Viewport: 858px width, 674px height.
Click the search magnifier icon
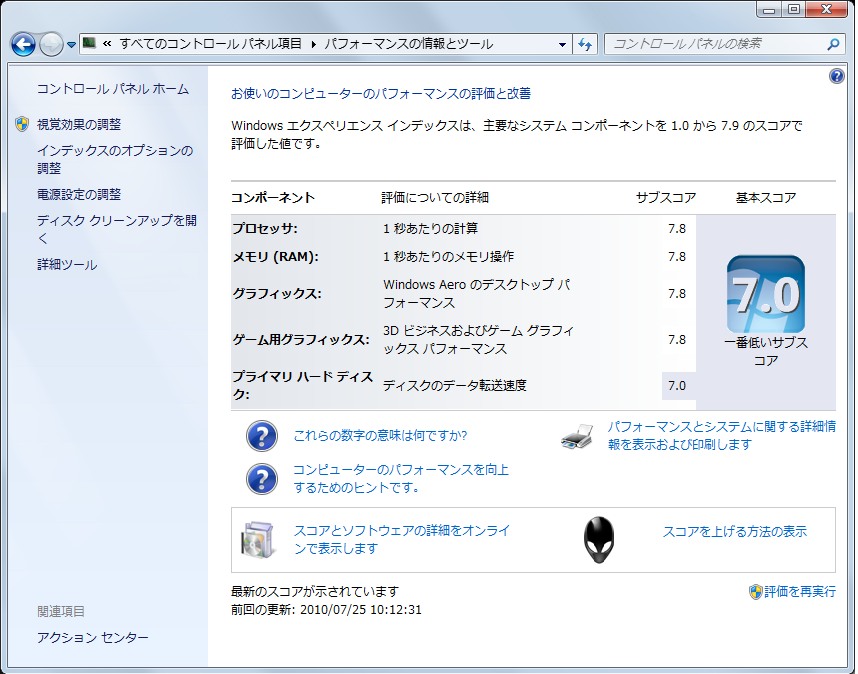pyautogui.click(x=833, y=44)
